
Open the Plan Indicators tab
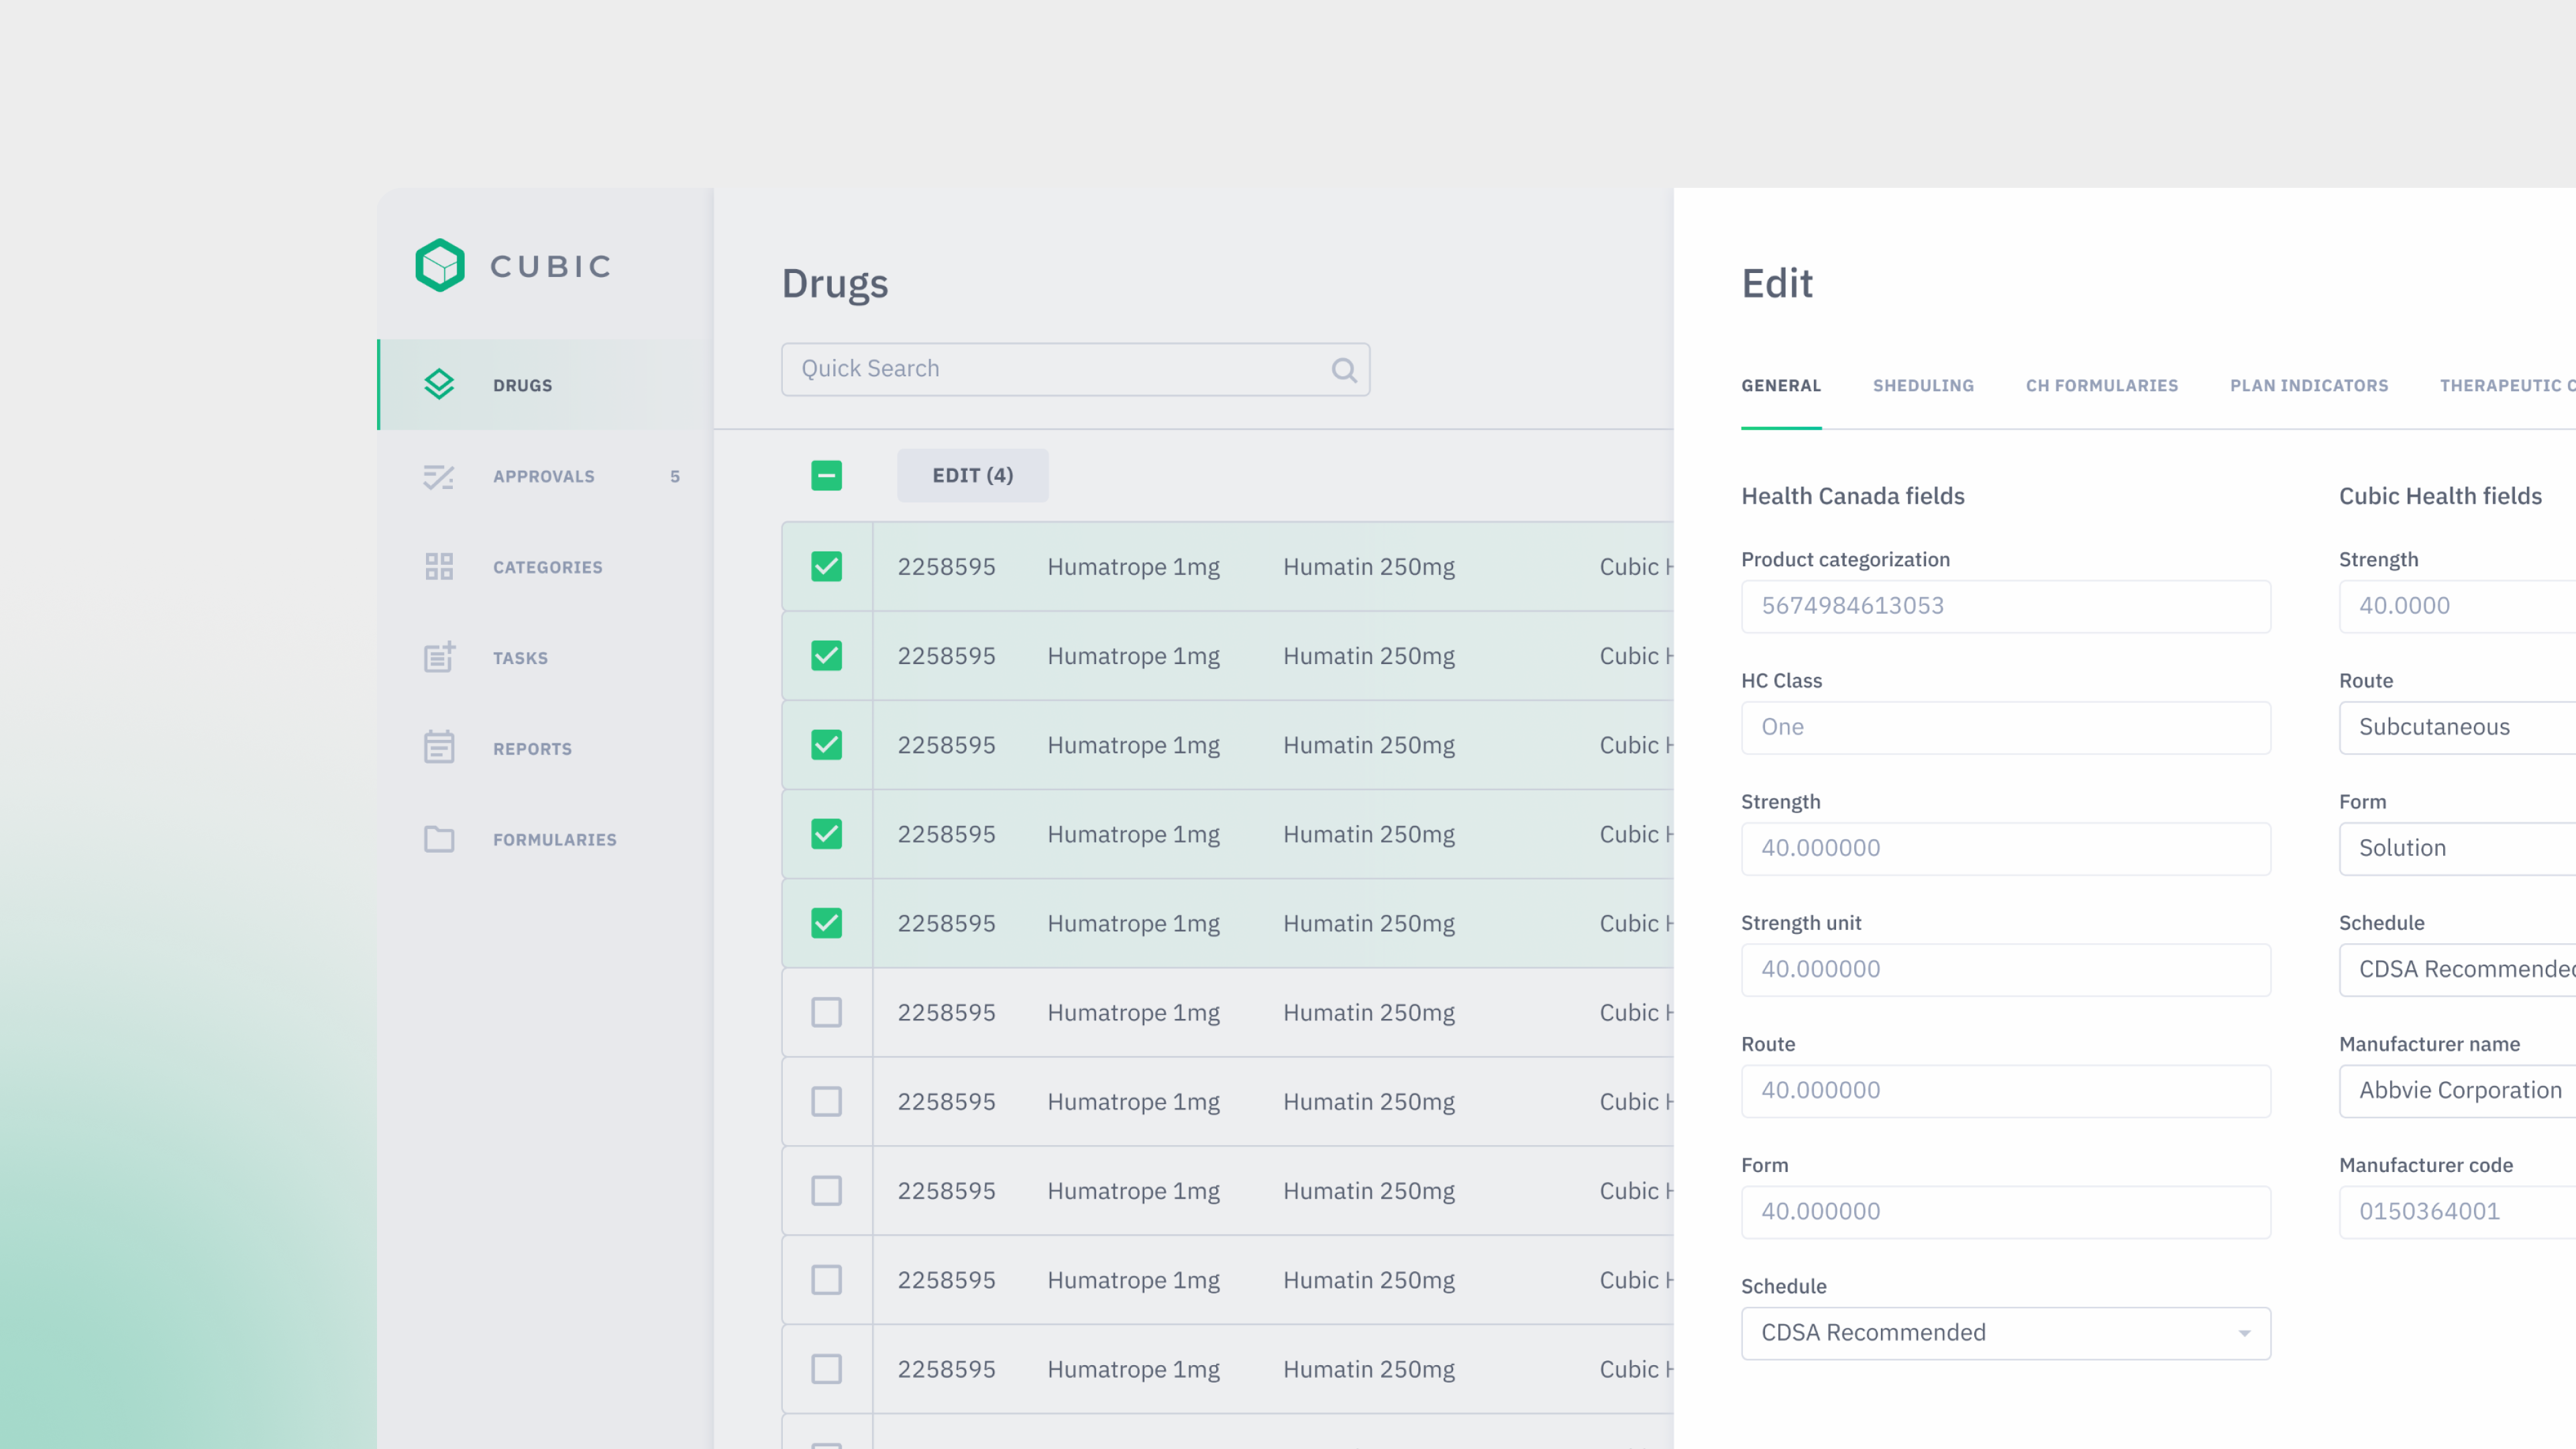[x=2308, y=386]
